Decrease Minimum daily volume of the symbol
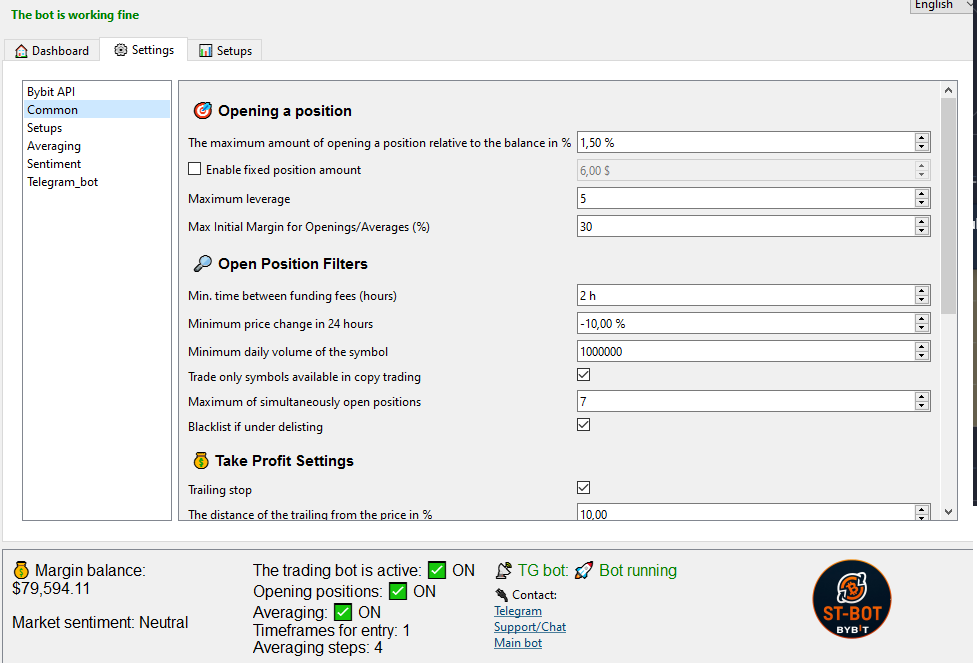This screenshot has height=663, width=977. pyautogui.click(x=922, y=356)
